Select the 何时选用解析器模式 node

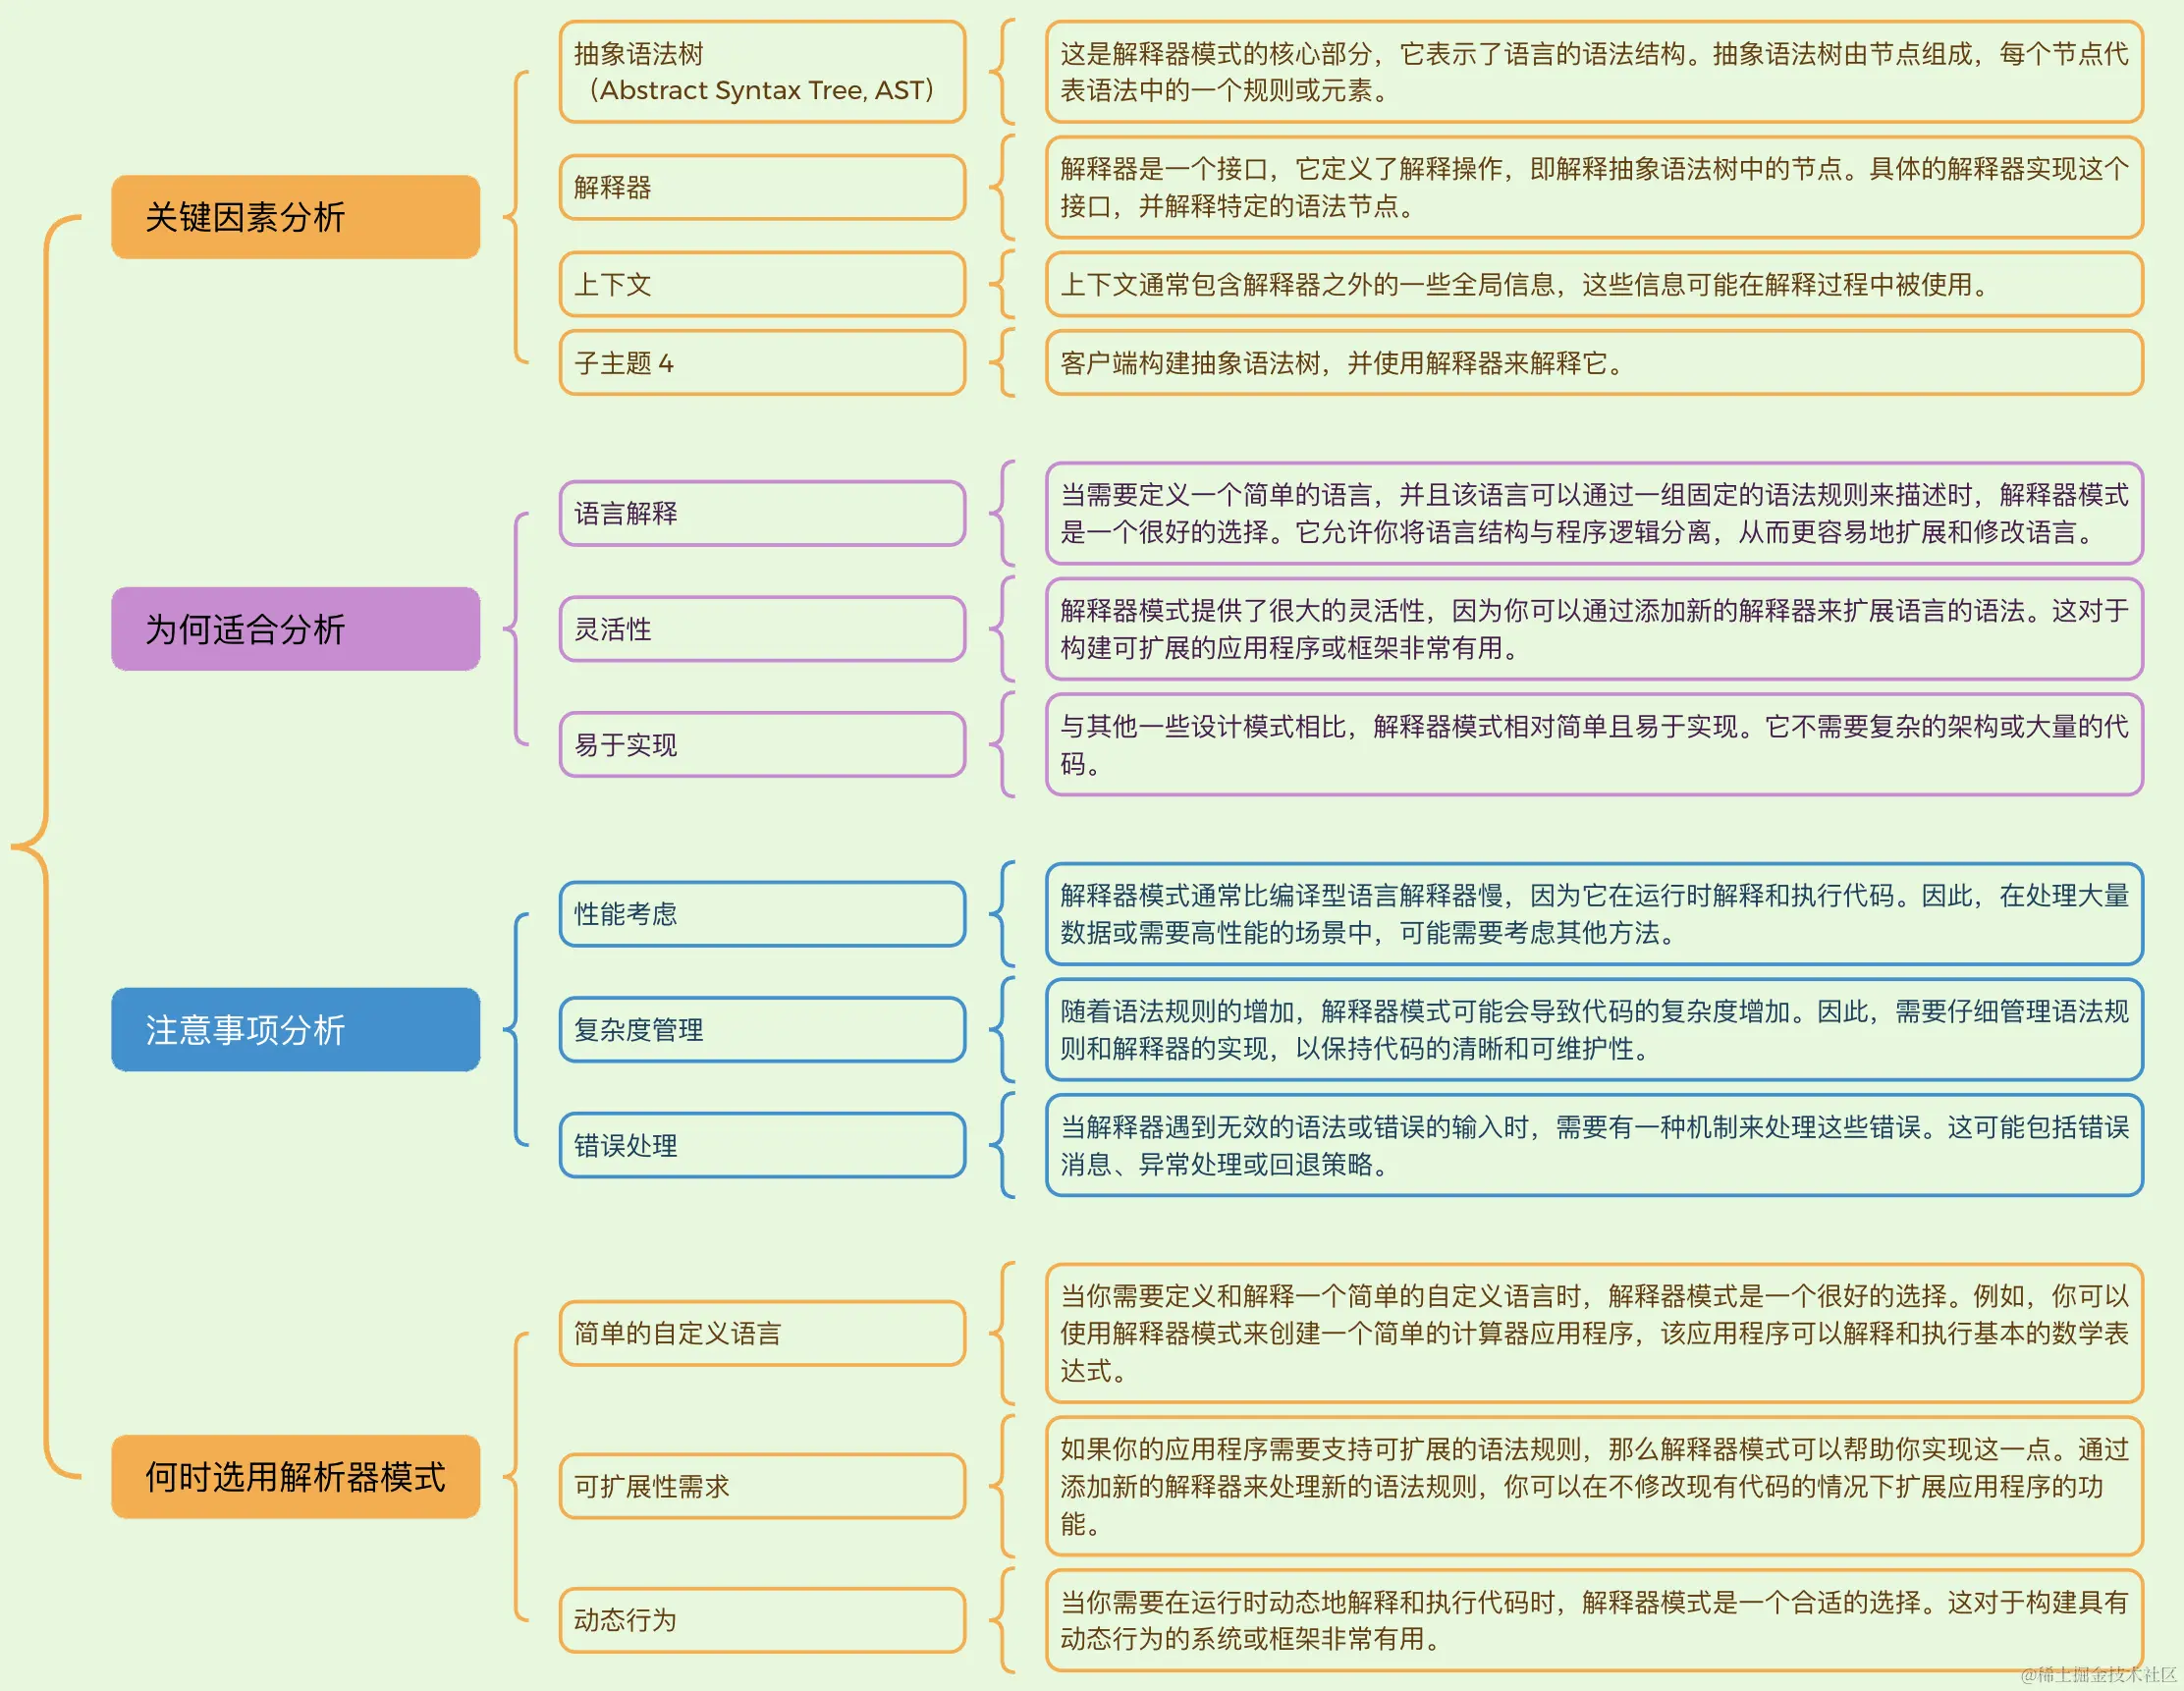click(x=295, y=1477)
